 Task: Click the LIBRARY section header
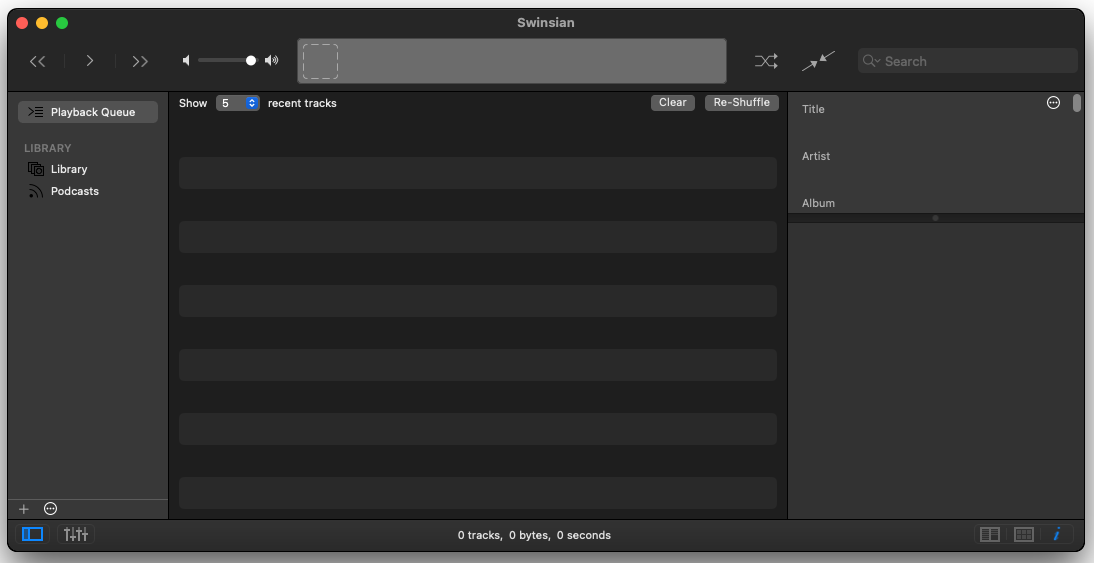coord(47,148)
